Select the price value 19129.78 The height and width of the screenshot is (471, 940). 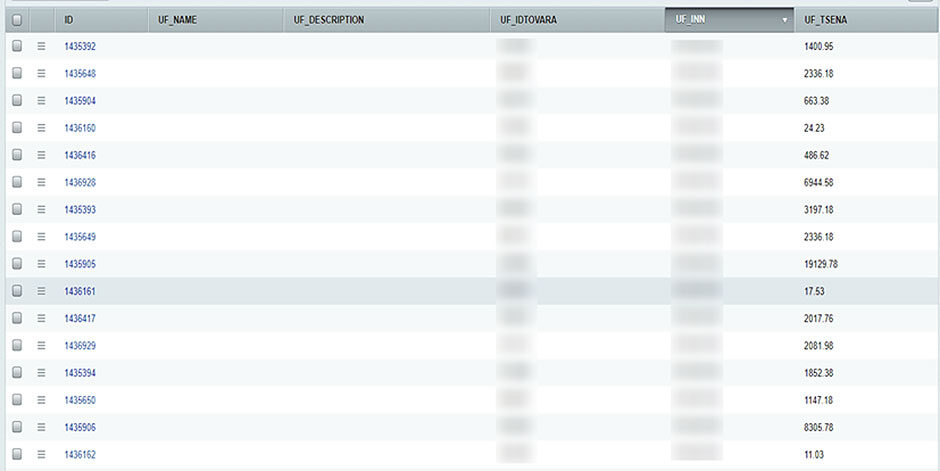point(821,264)
